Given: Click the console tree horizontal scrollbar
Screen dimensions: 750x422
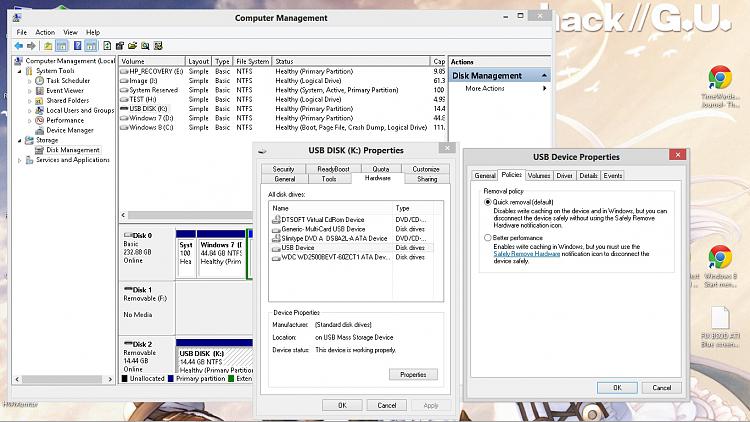Looking at the screenshot, I should 64,379.
